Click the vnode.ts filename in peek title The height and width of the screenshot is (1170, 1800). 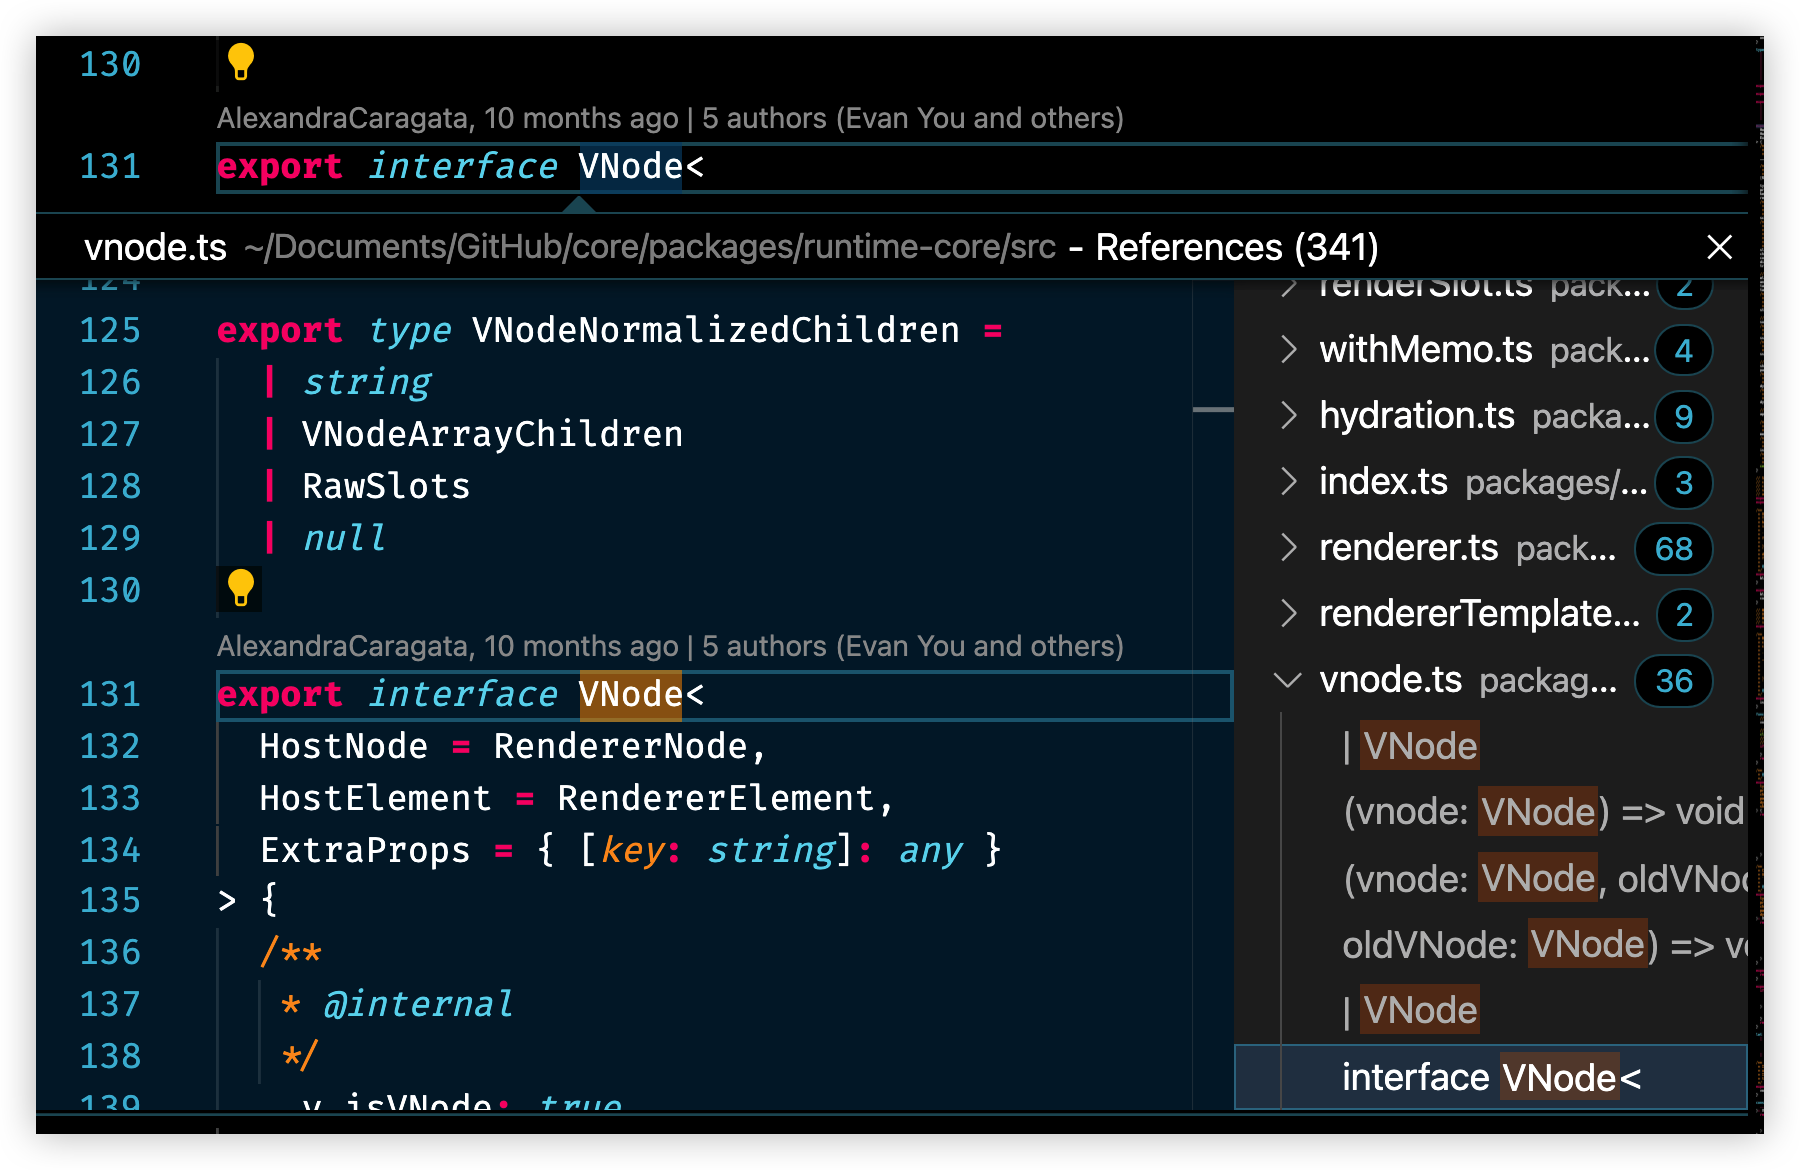tap(155, 247)
